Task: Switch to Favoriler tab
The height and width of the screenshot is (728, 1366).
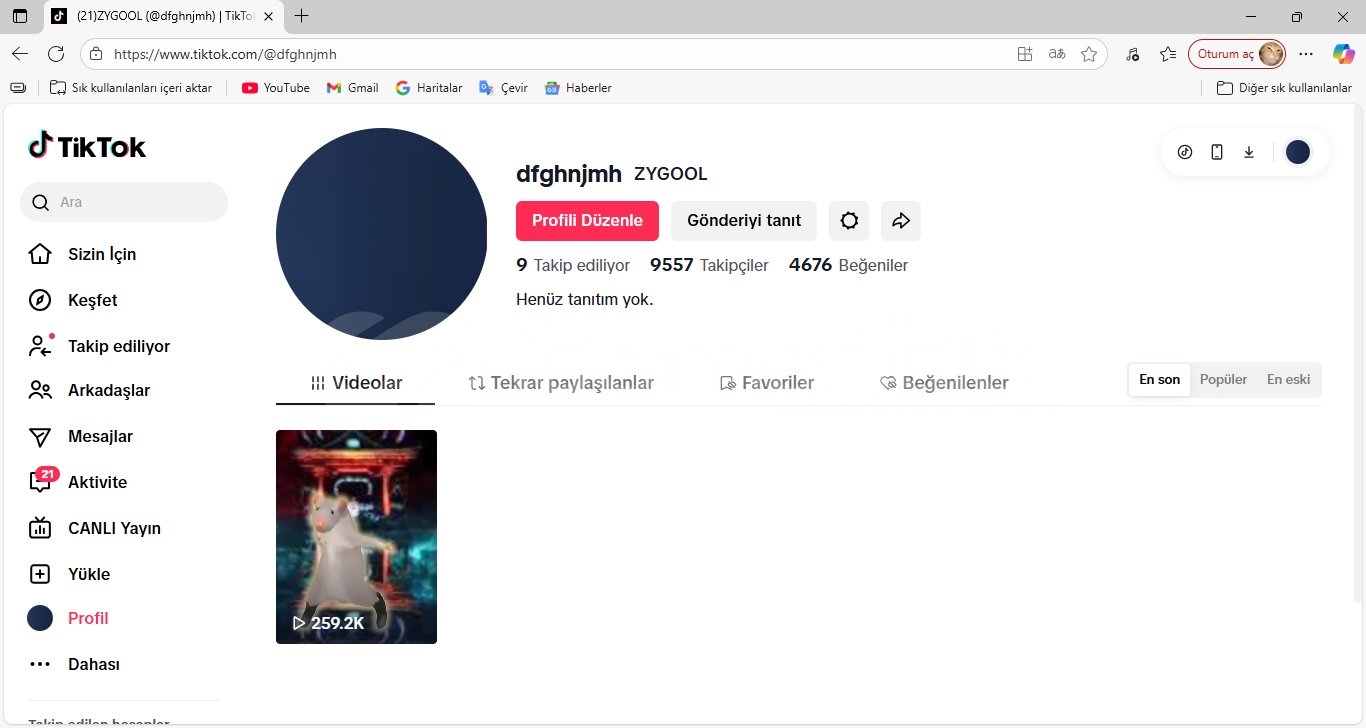Action: pos(767,383)
